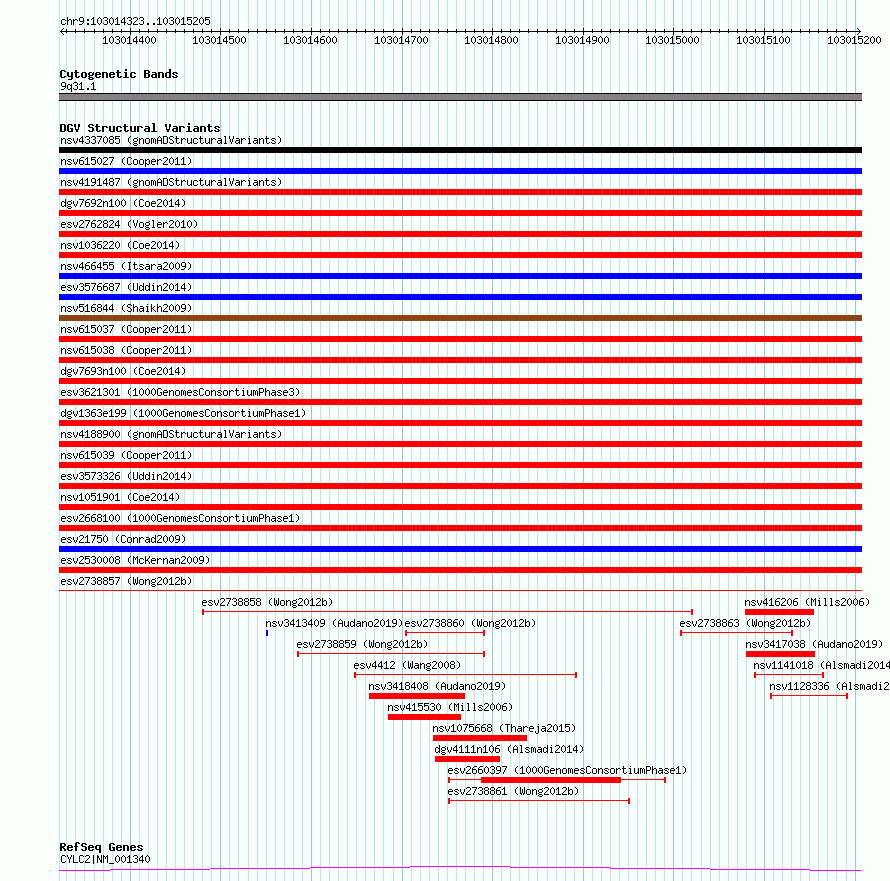Select esv2660397 (1000GenomesConsortiumPhase1) label

point(567,770)
